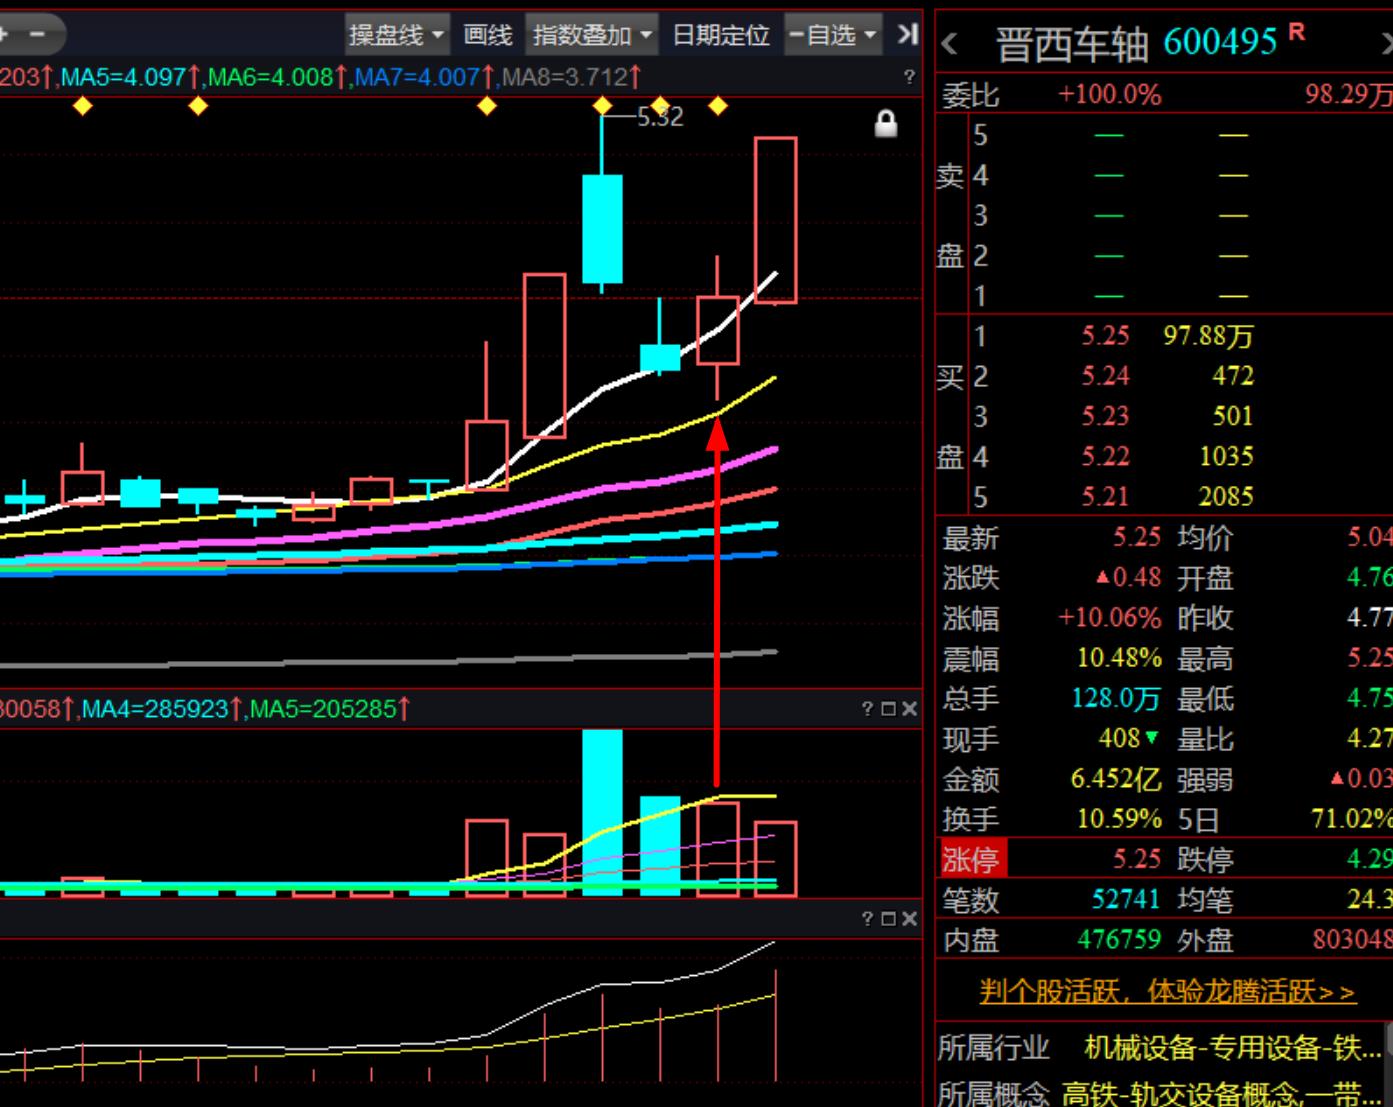Click the second yellow diamond marker from left
The height and width of the screenshot is (1107, 1393).
(198, 106)
